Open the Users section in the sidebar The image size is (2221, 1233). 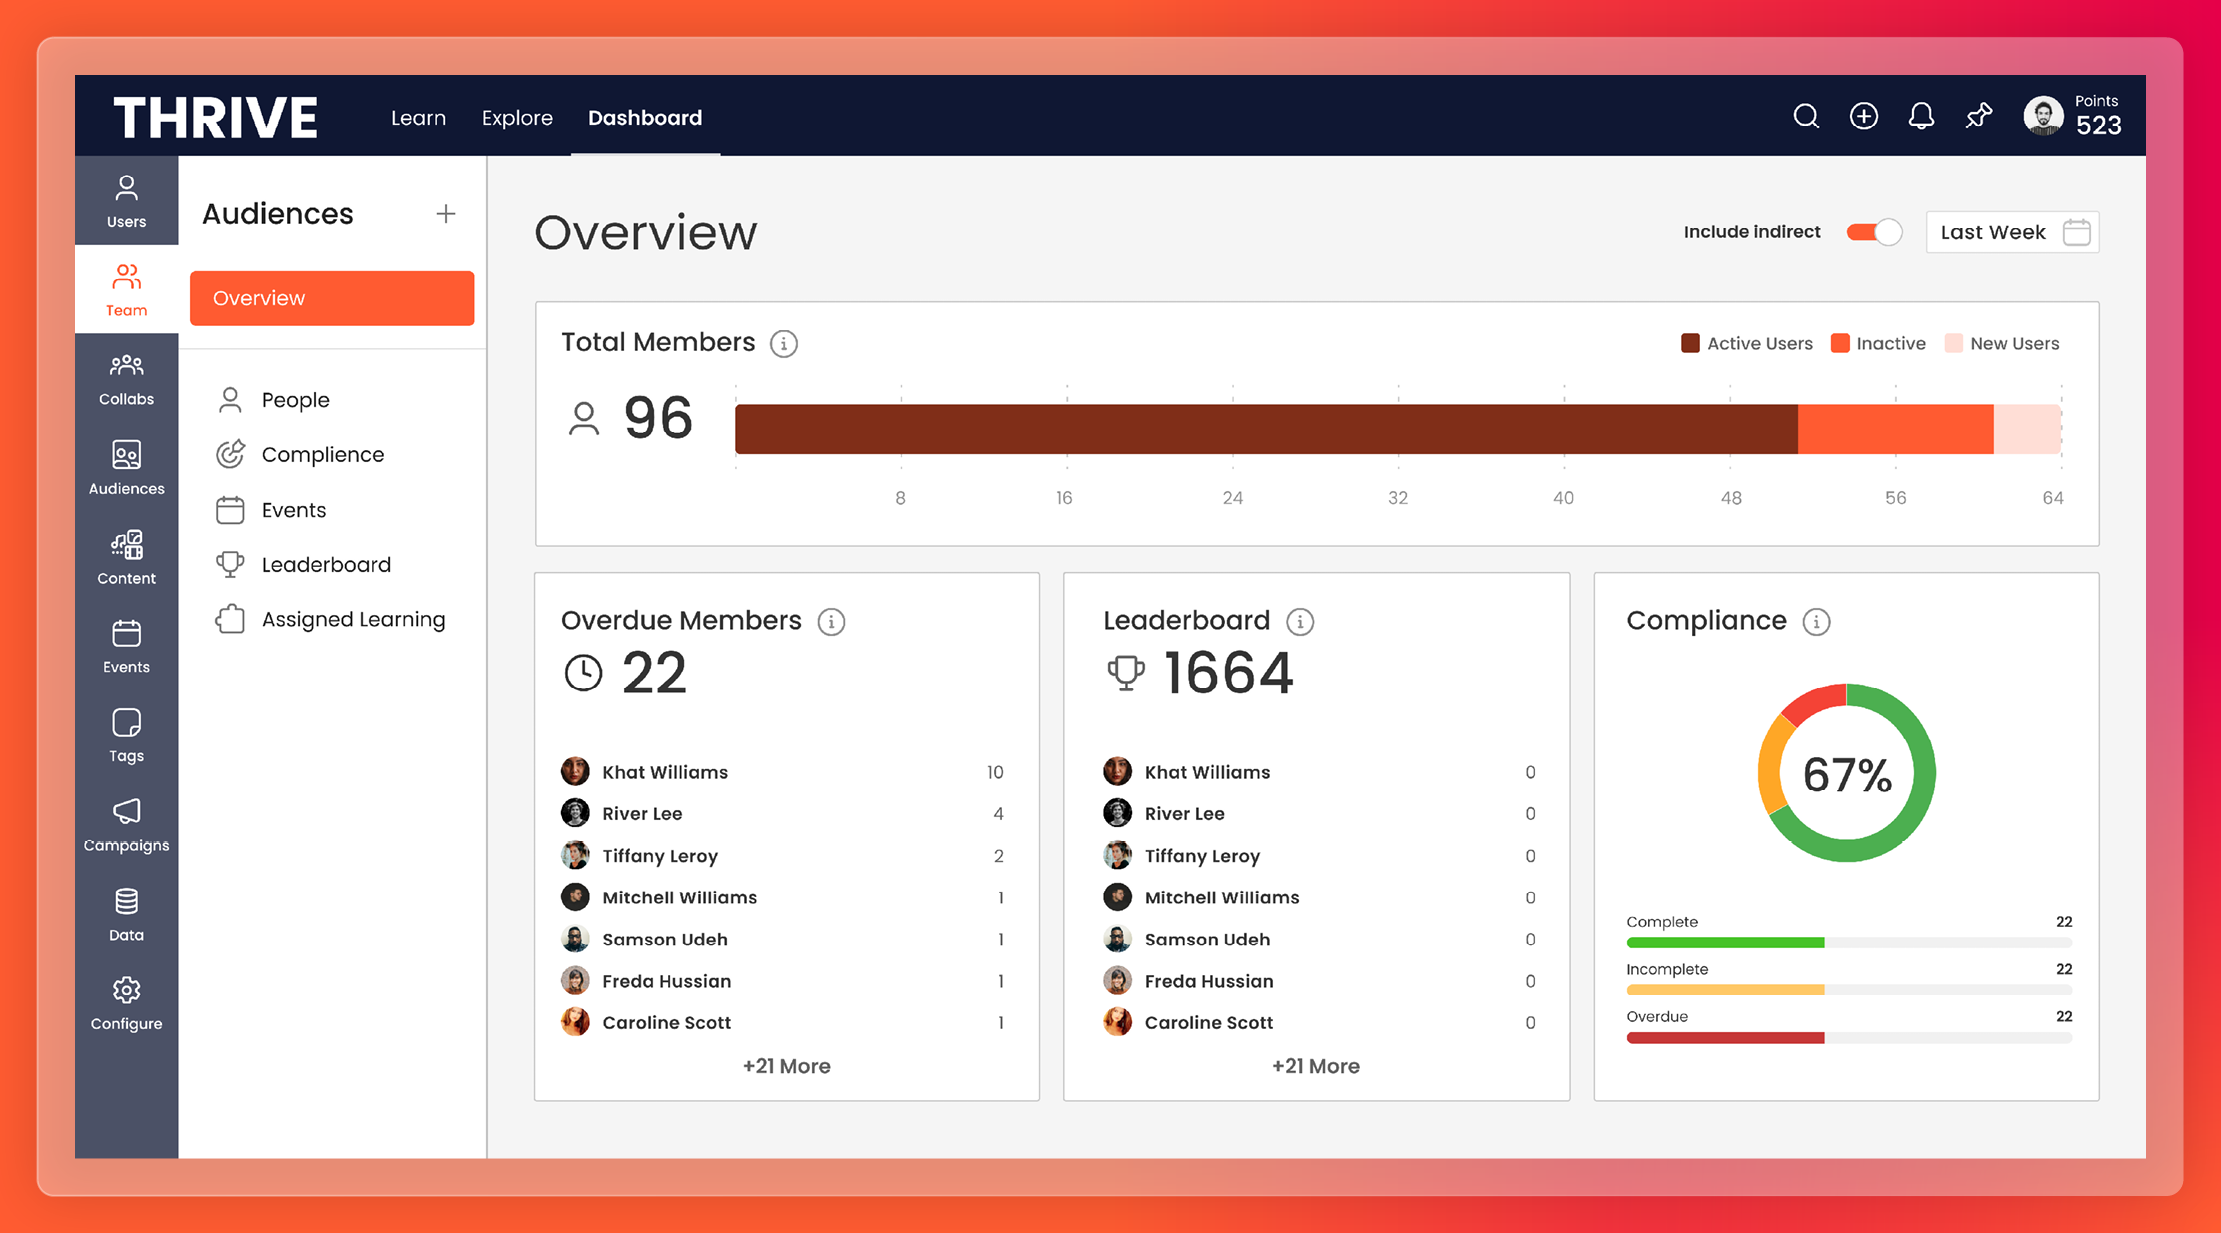tap(126, 200)
